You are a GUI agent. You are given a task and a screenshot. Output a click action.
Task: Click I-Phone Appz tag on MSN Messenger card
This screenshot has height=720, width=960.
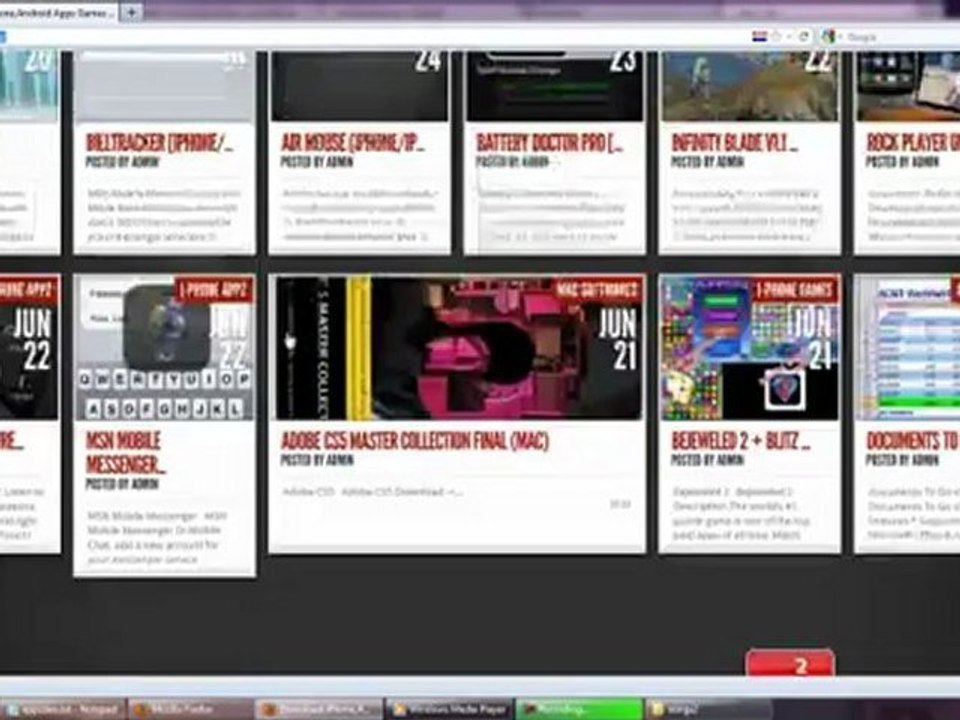[x=214, y=290]
